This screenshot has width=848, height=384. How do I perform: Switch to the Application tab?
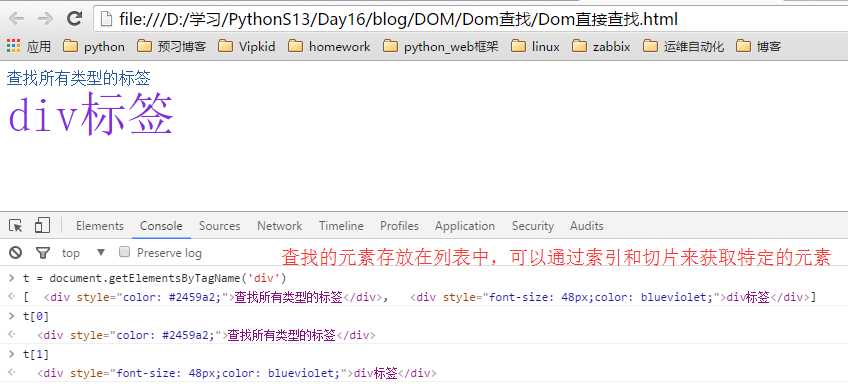(465, 226)
